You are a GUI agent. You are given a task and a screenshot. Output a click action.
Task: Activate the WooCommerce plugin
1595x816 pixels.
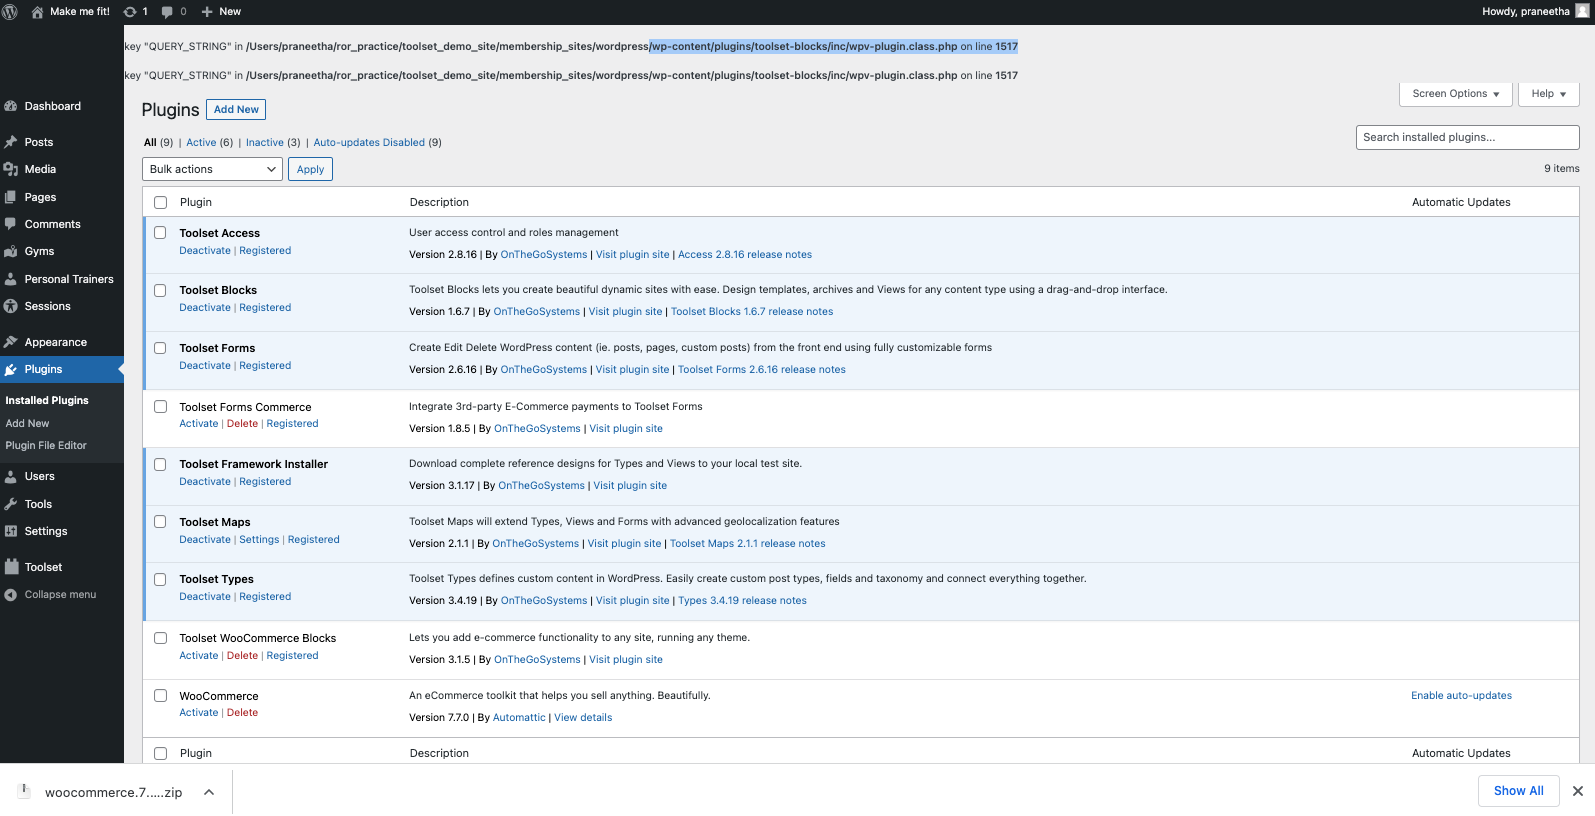(198, 713)
